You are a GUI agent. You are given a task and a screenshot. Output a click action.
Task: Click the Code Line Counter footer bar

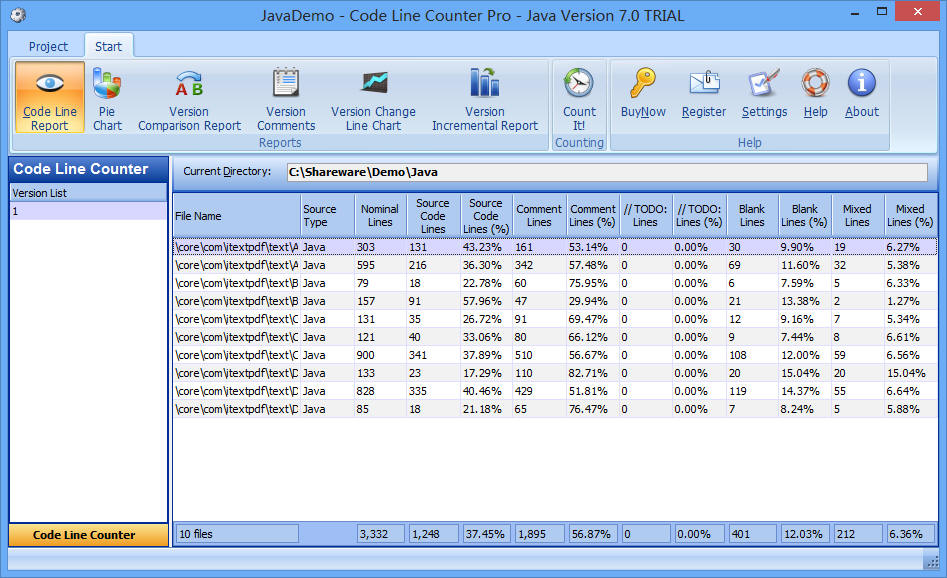87,535
